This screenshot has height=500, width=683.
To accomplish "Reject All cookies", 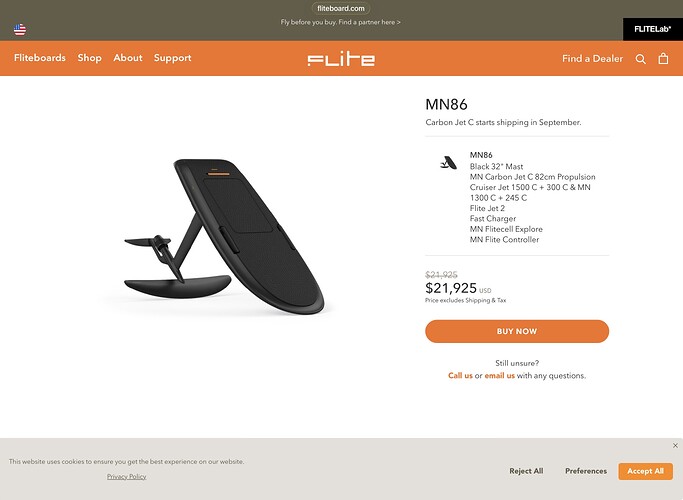I will tap(526, 471).
